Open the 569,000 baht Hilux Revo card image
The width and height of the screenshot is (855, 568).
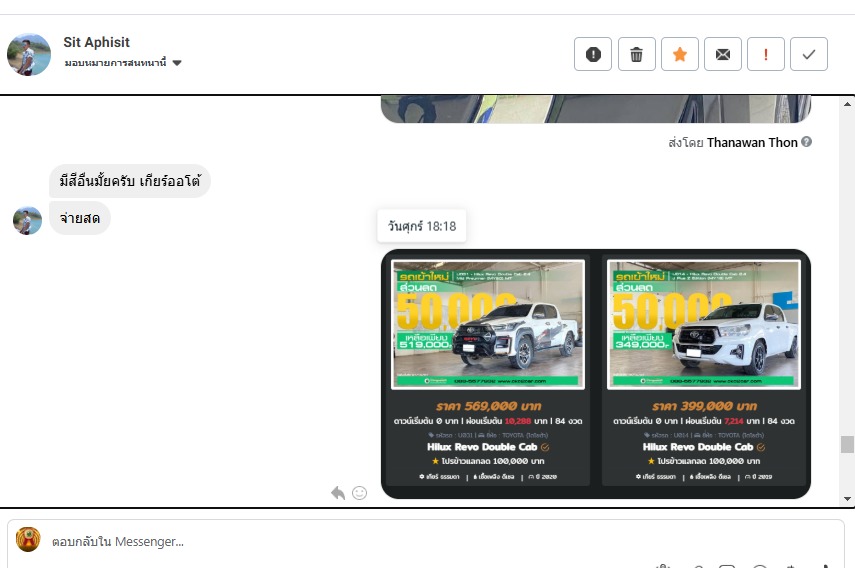click(x=488, y=324)
